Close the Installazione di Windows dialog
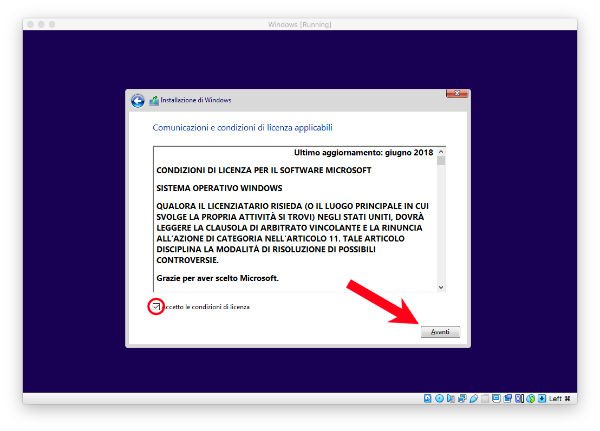Viewport: 600px width, 431px height. point(457,93)
